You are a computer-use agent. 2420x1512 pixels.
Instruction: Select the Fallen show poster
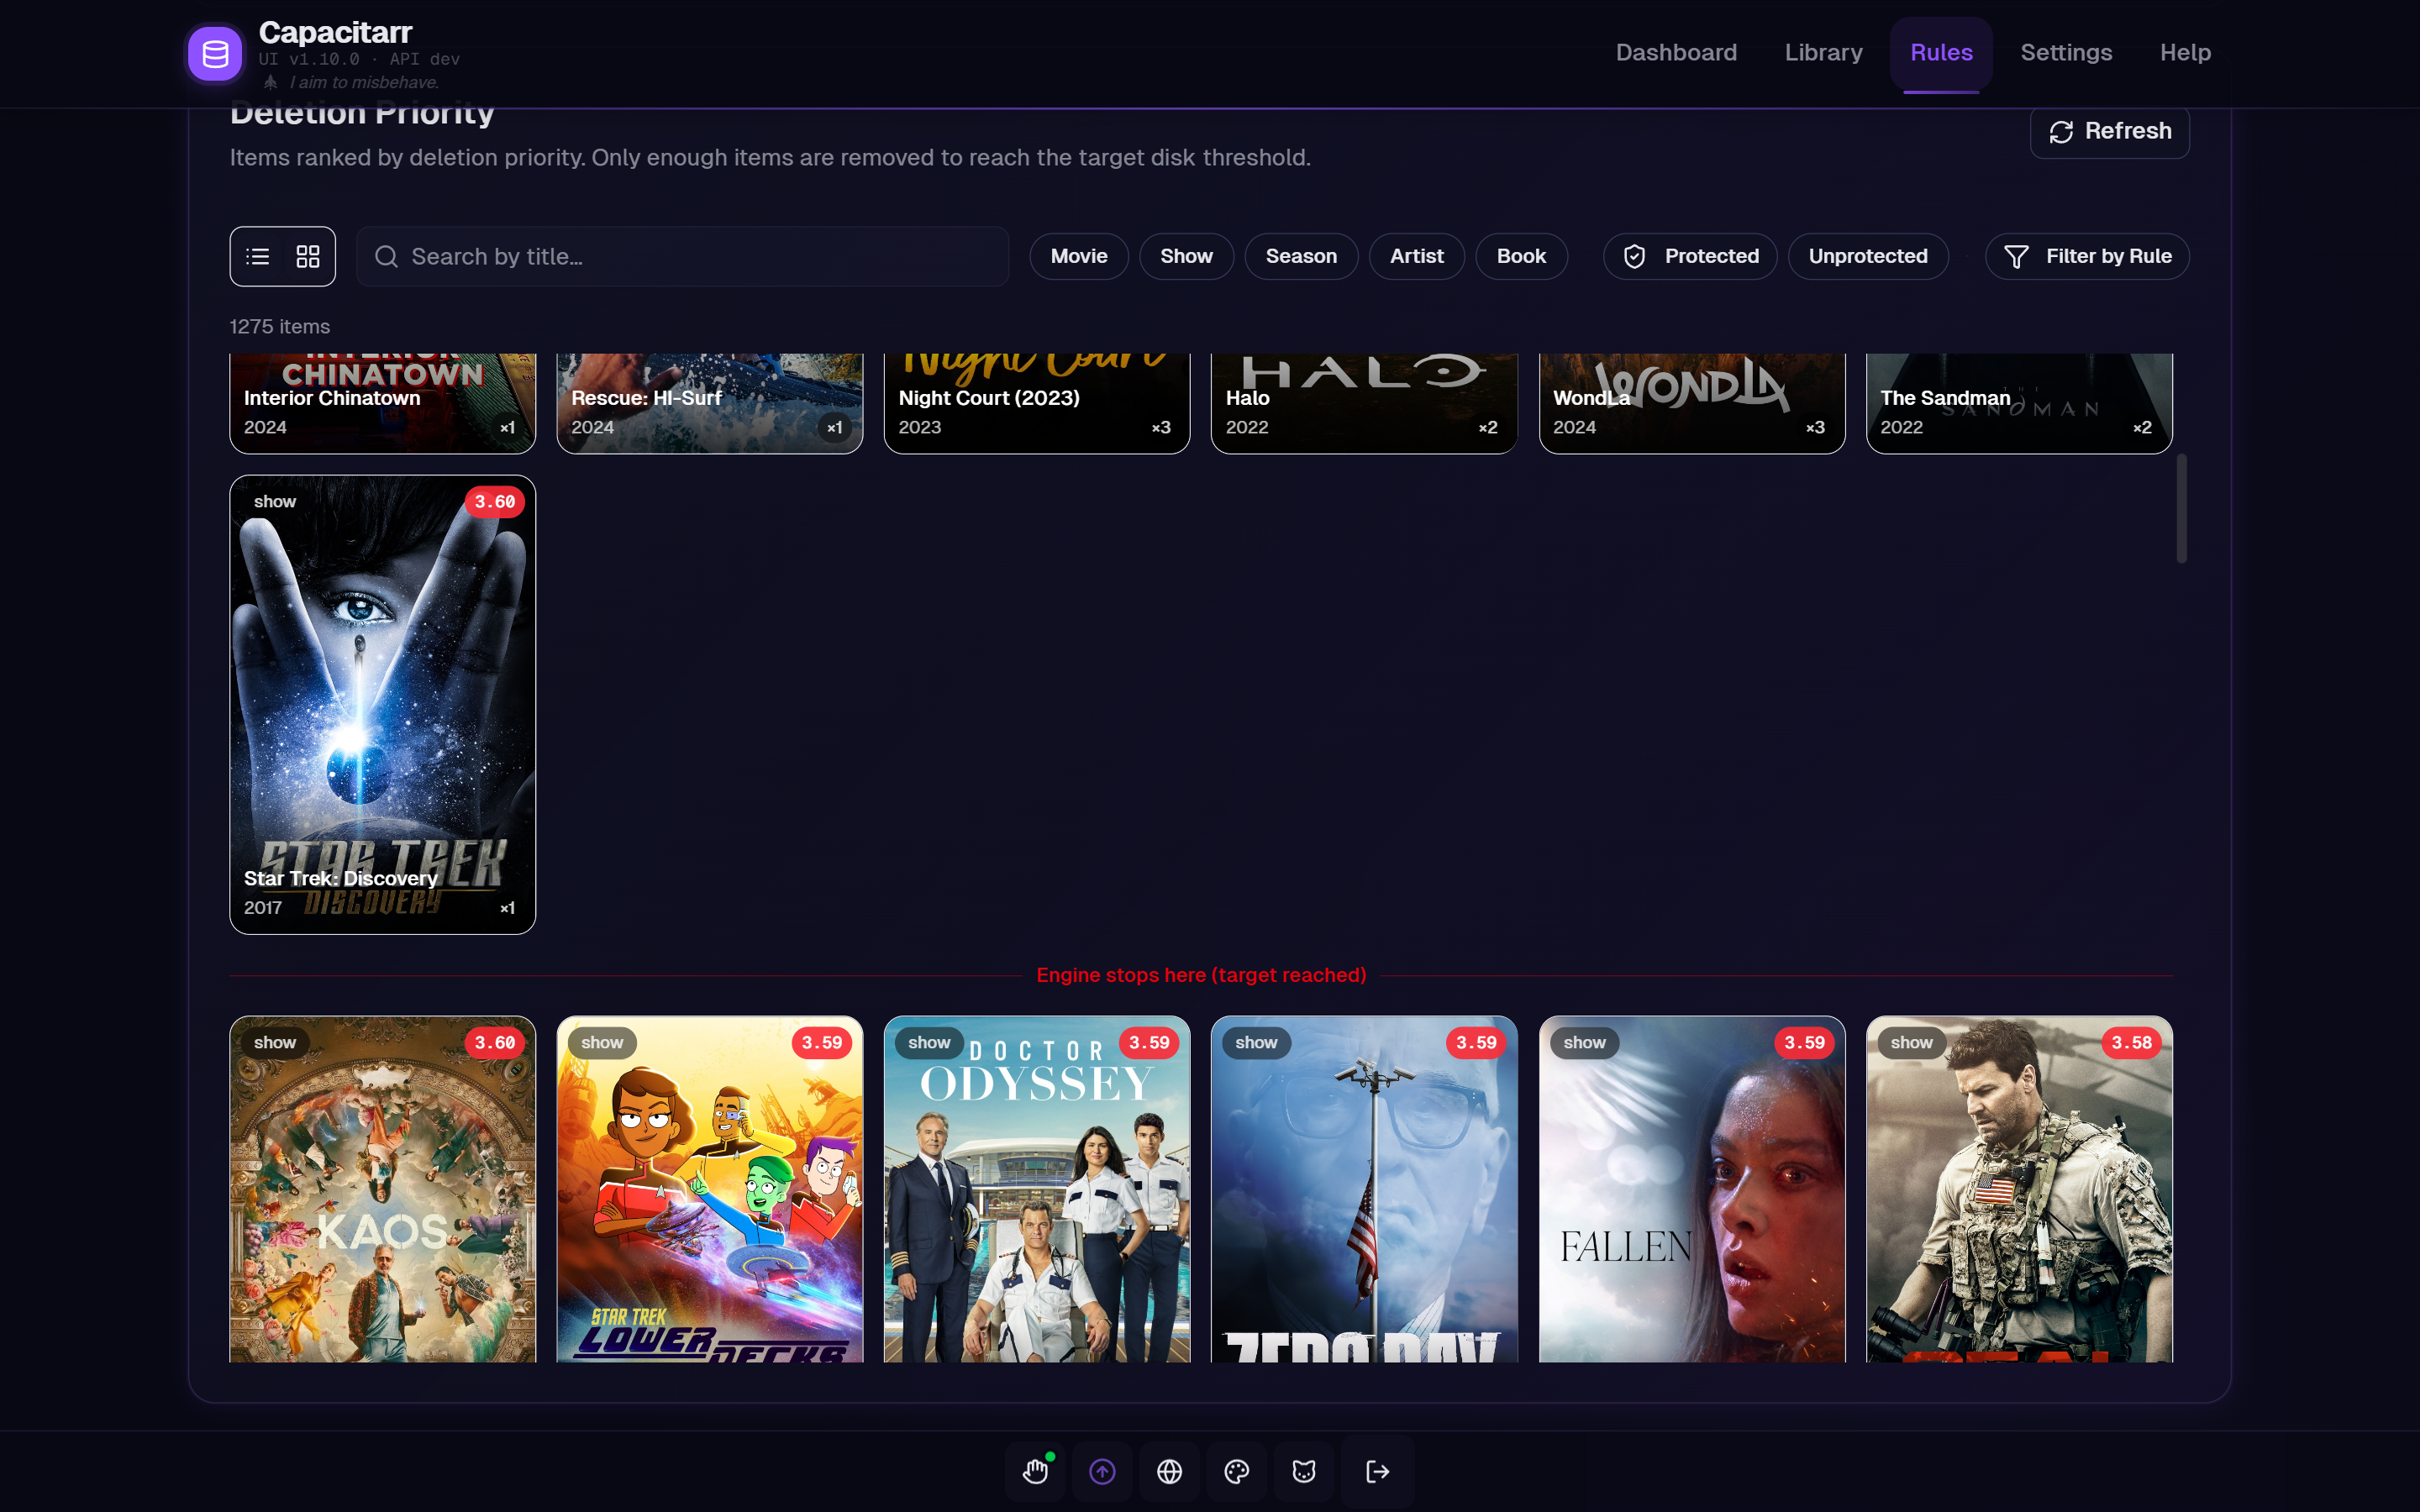1692,1189
